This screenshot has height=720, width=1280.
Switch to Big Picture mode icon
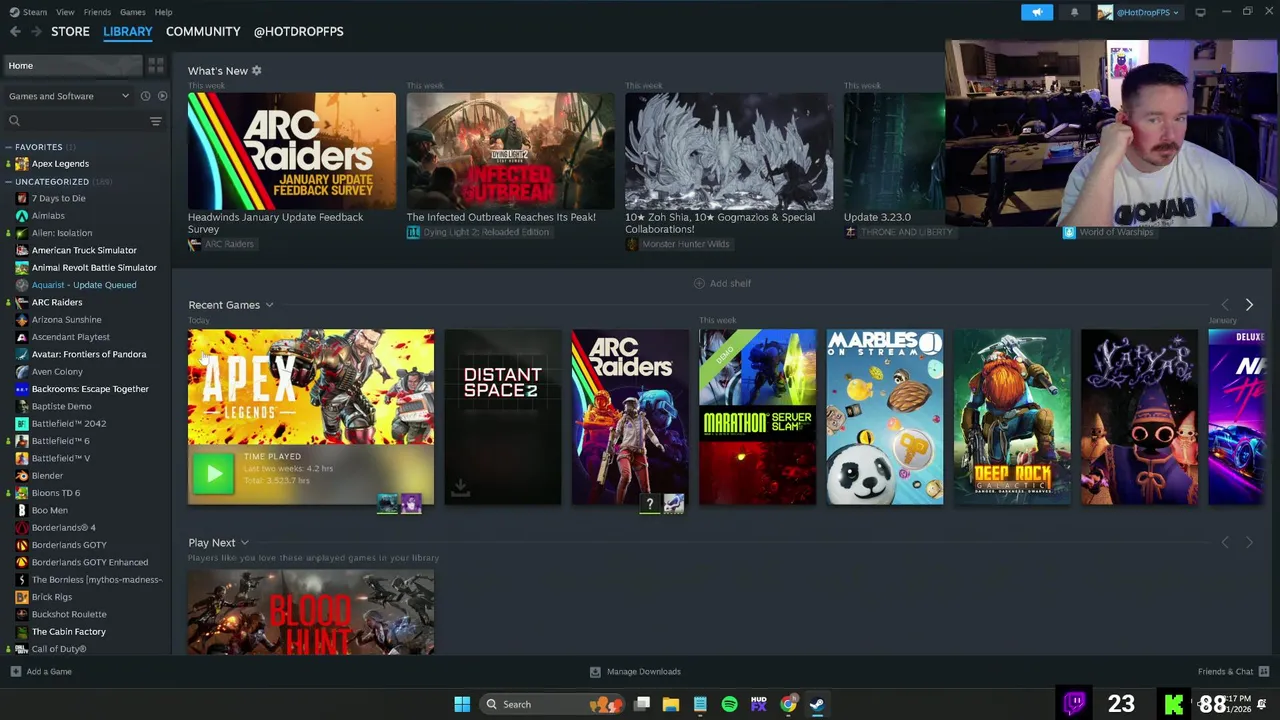tap(1200, 12)
